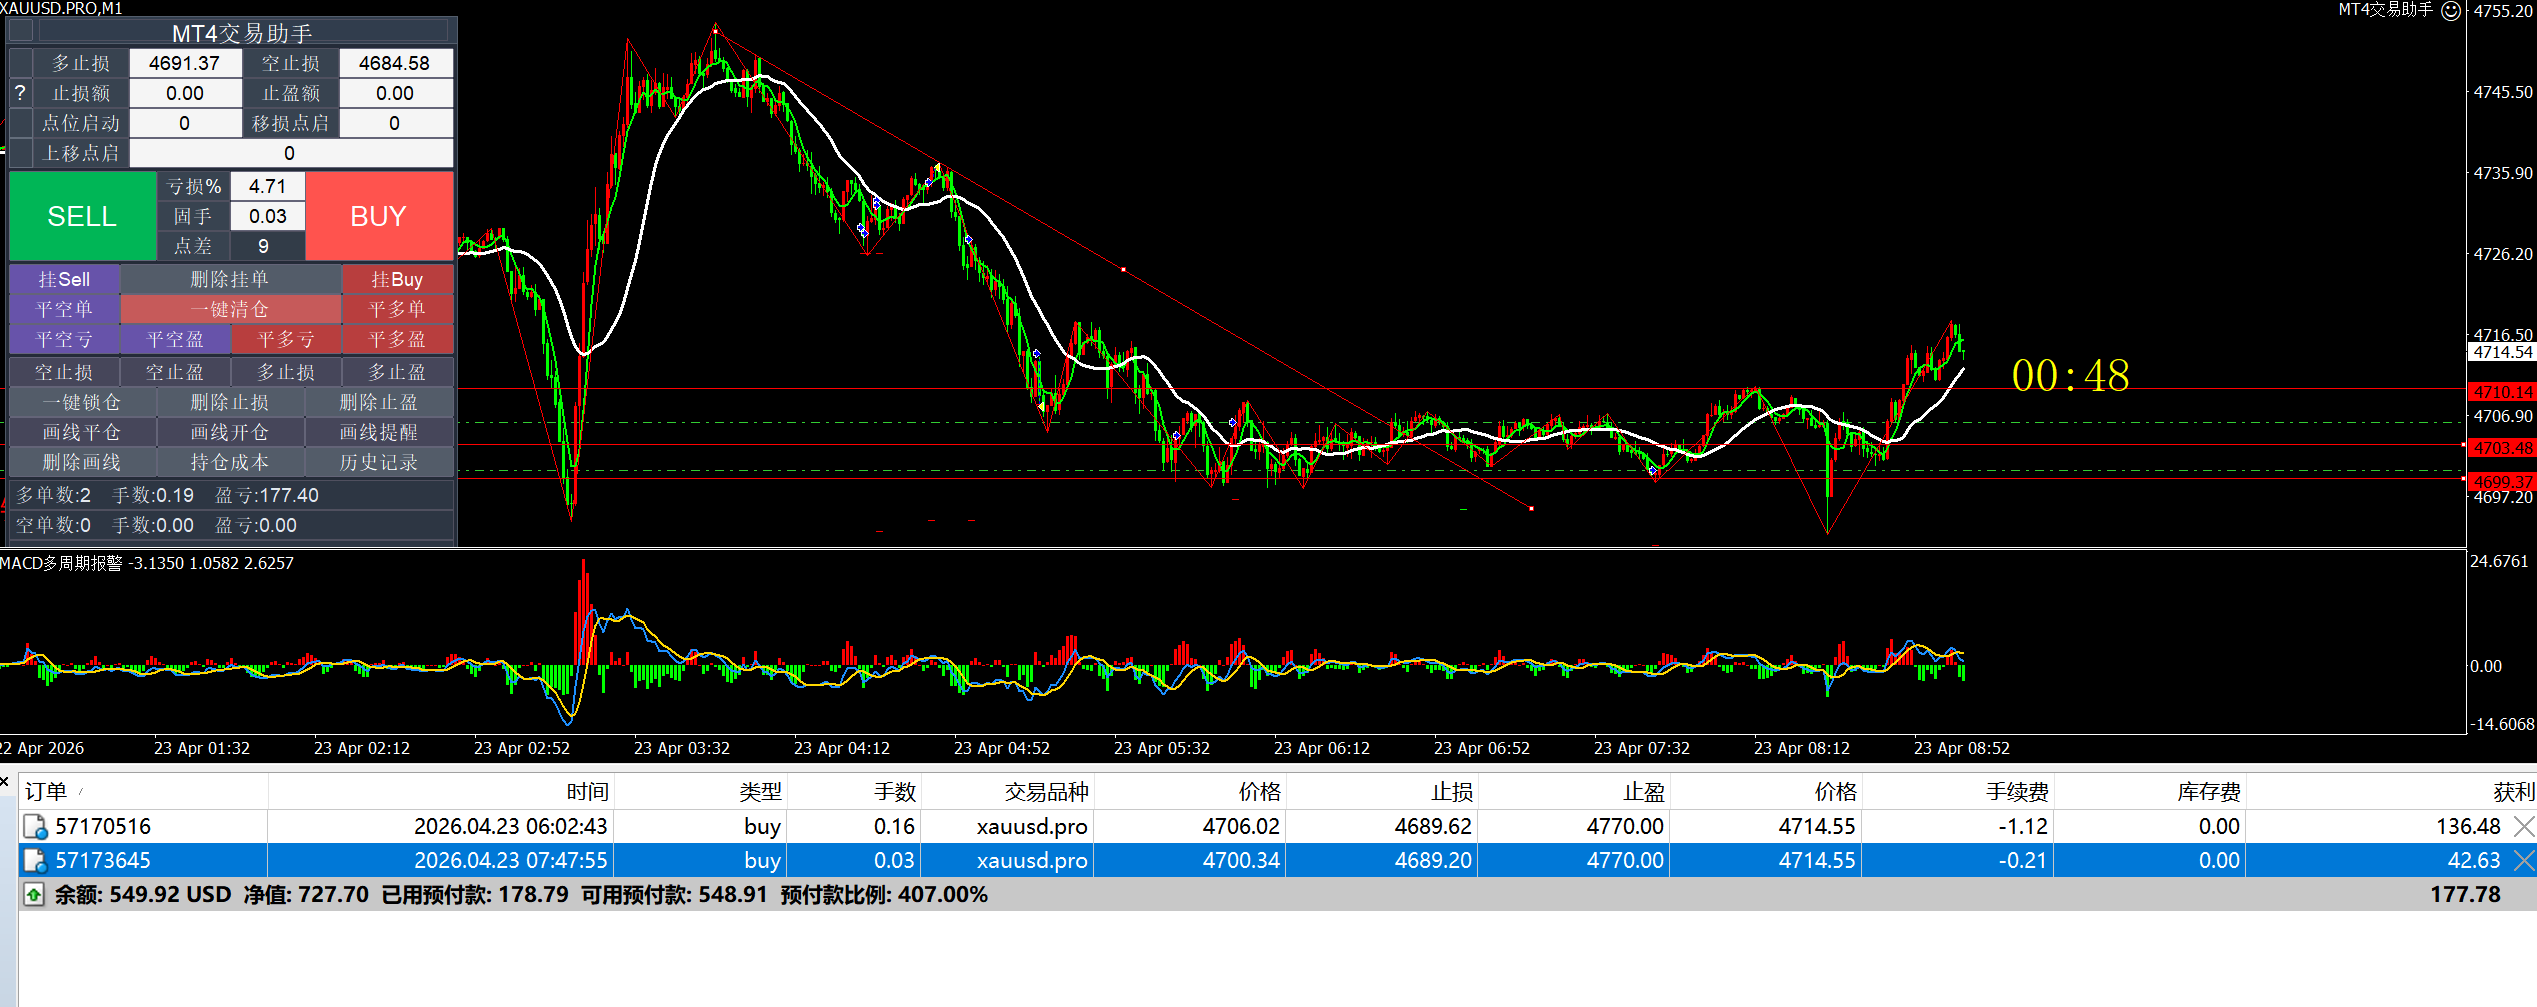Click the 多止盈 button
2537x1007 pixels.
coord(398,373)
